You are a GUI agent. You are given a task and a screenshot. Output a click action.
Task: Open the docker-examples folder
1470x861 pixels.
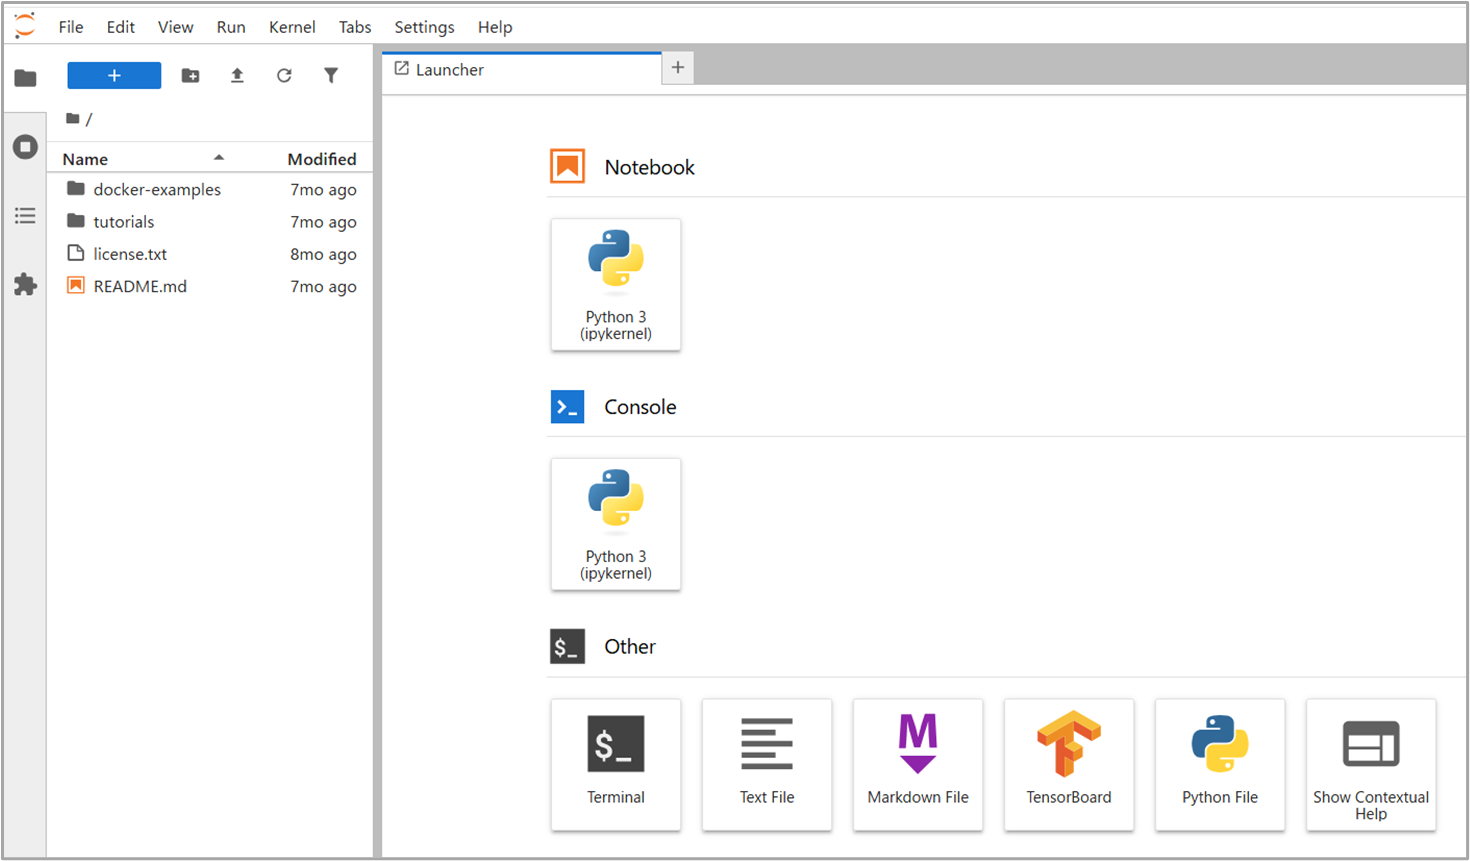(x=157, y=190)
